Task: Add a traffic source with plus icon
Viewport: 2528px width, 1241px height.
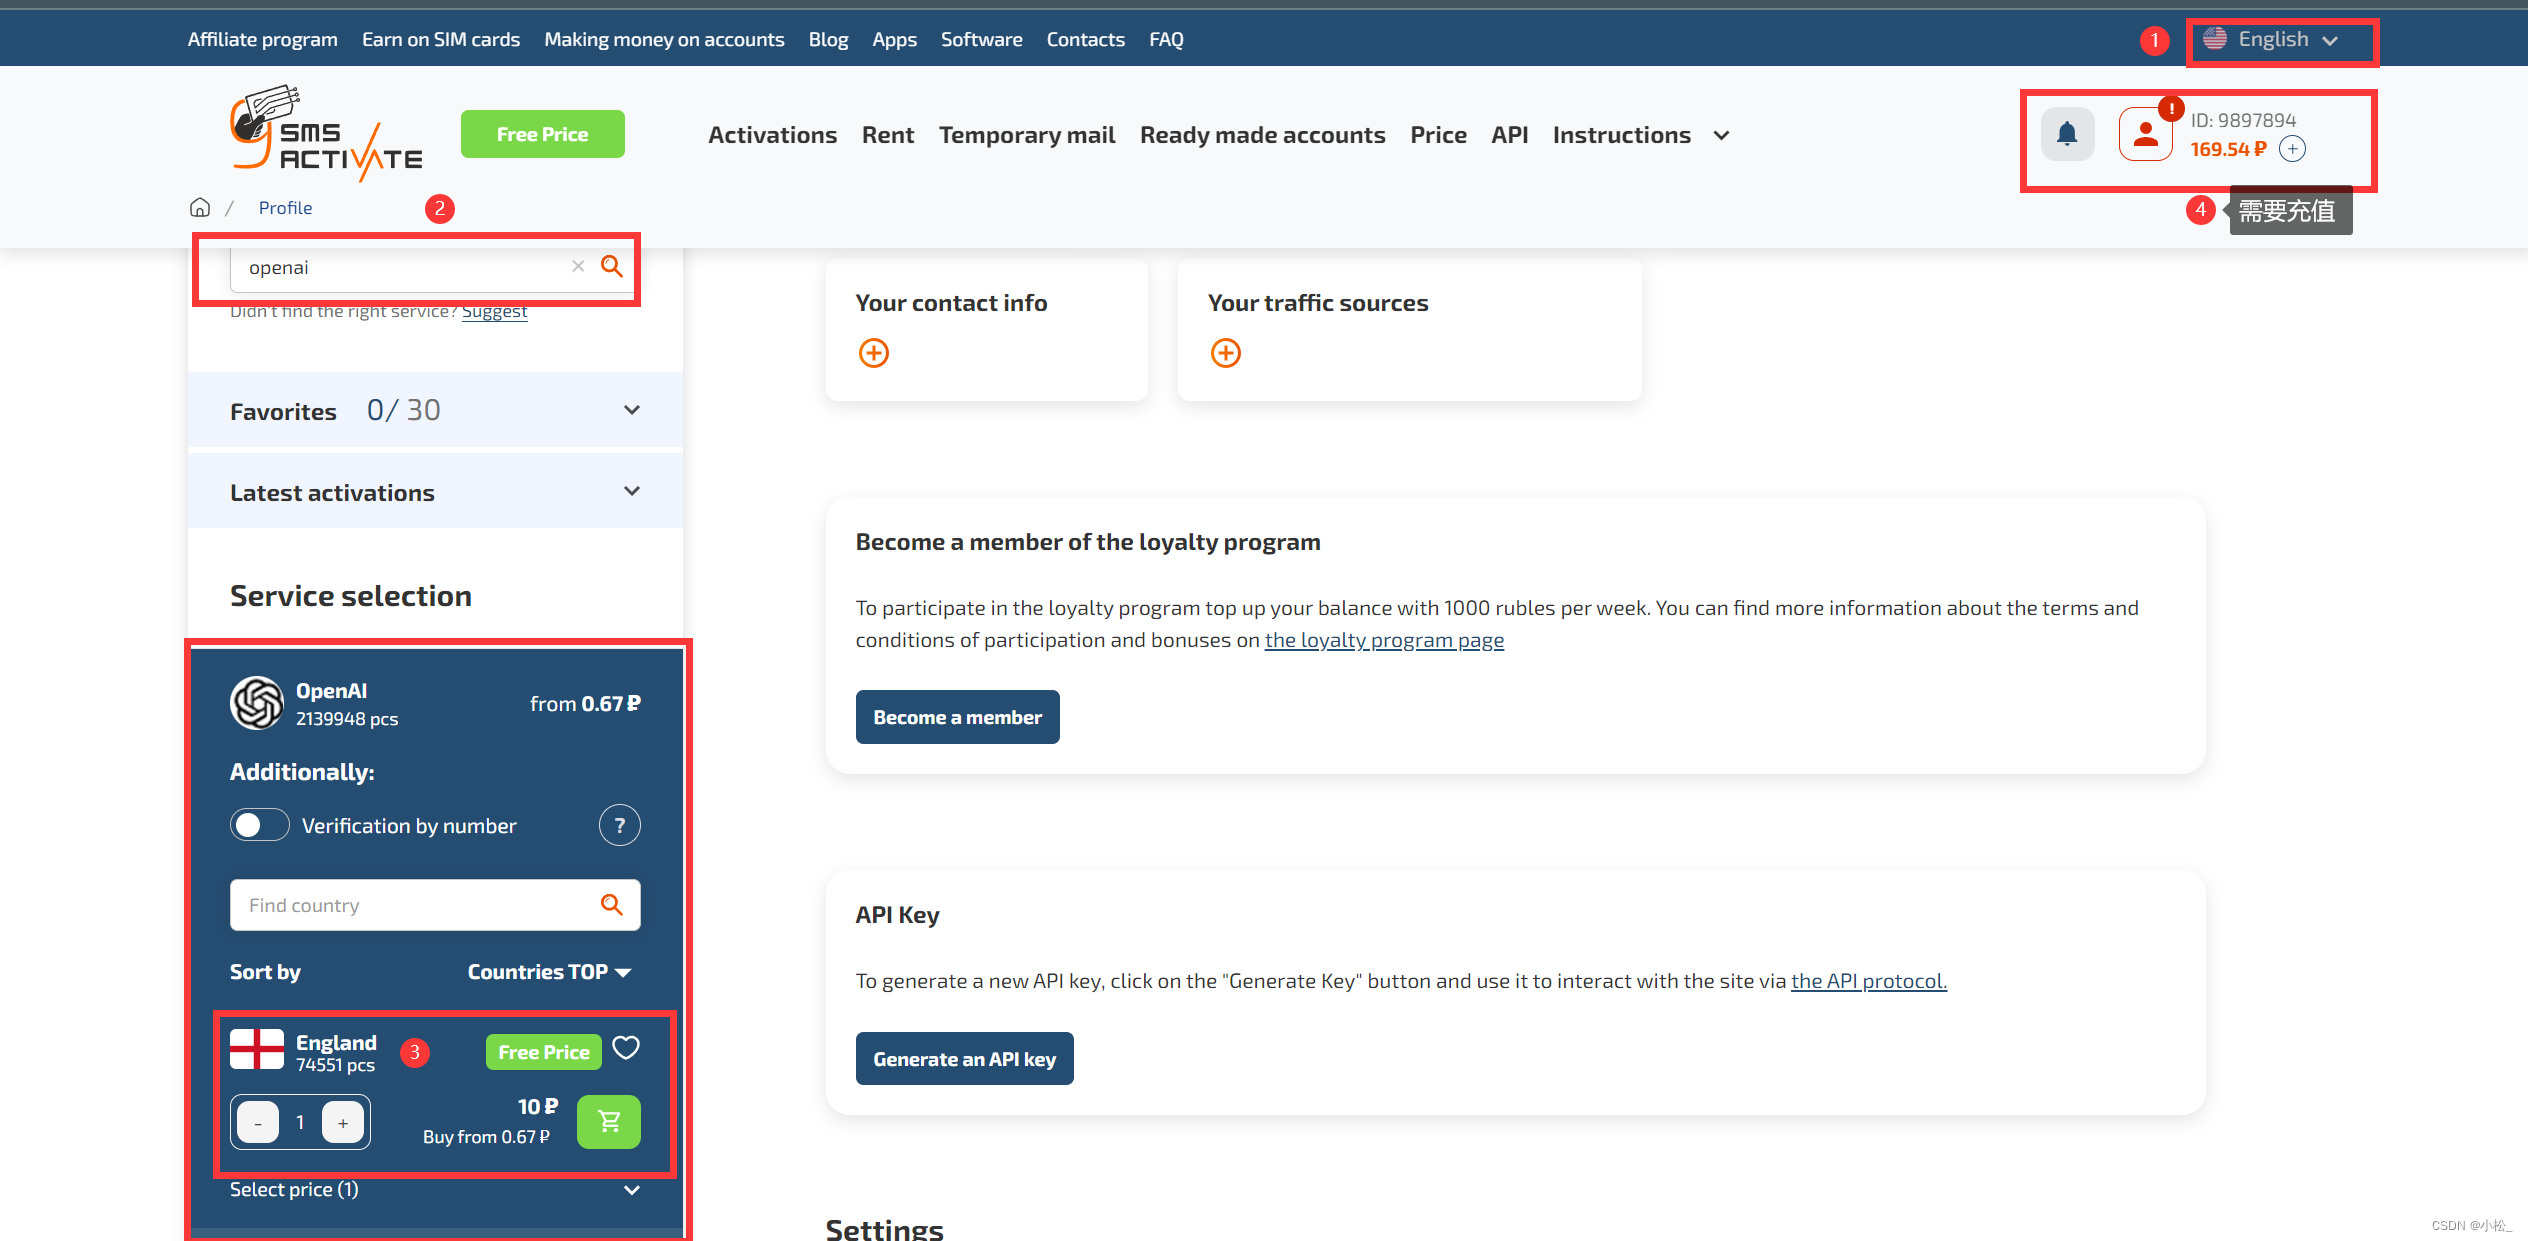Action: (1225, 353)
